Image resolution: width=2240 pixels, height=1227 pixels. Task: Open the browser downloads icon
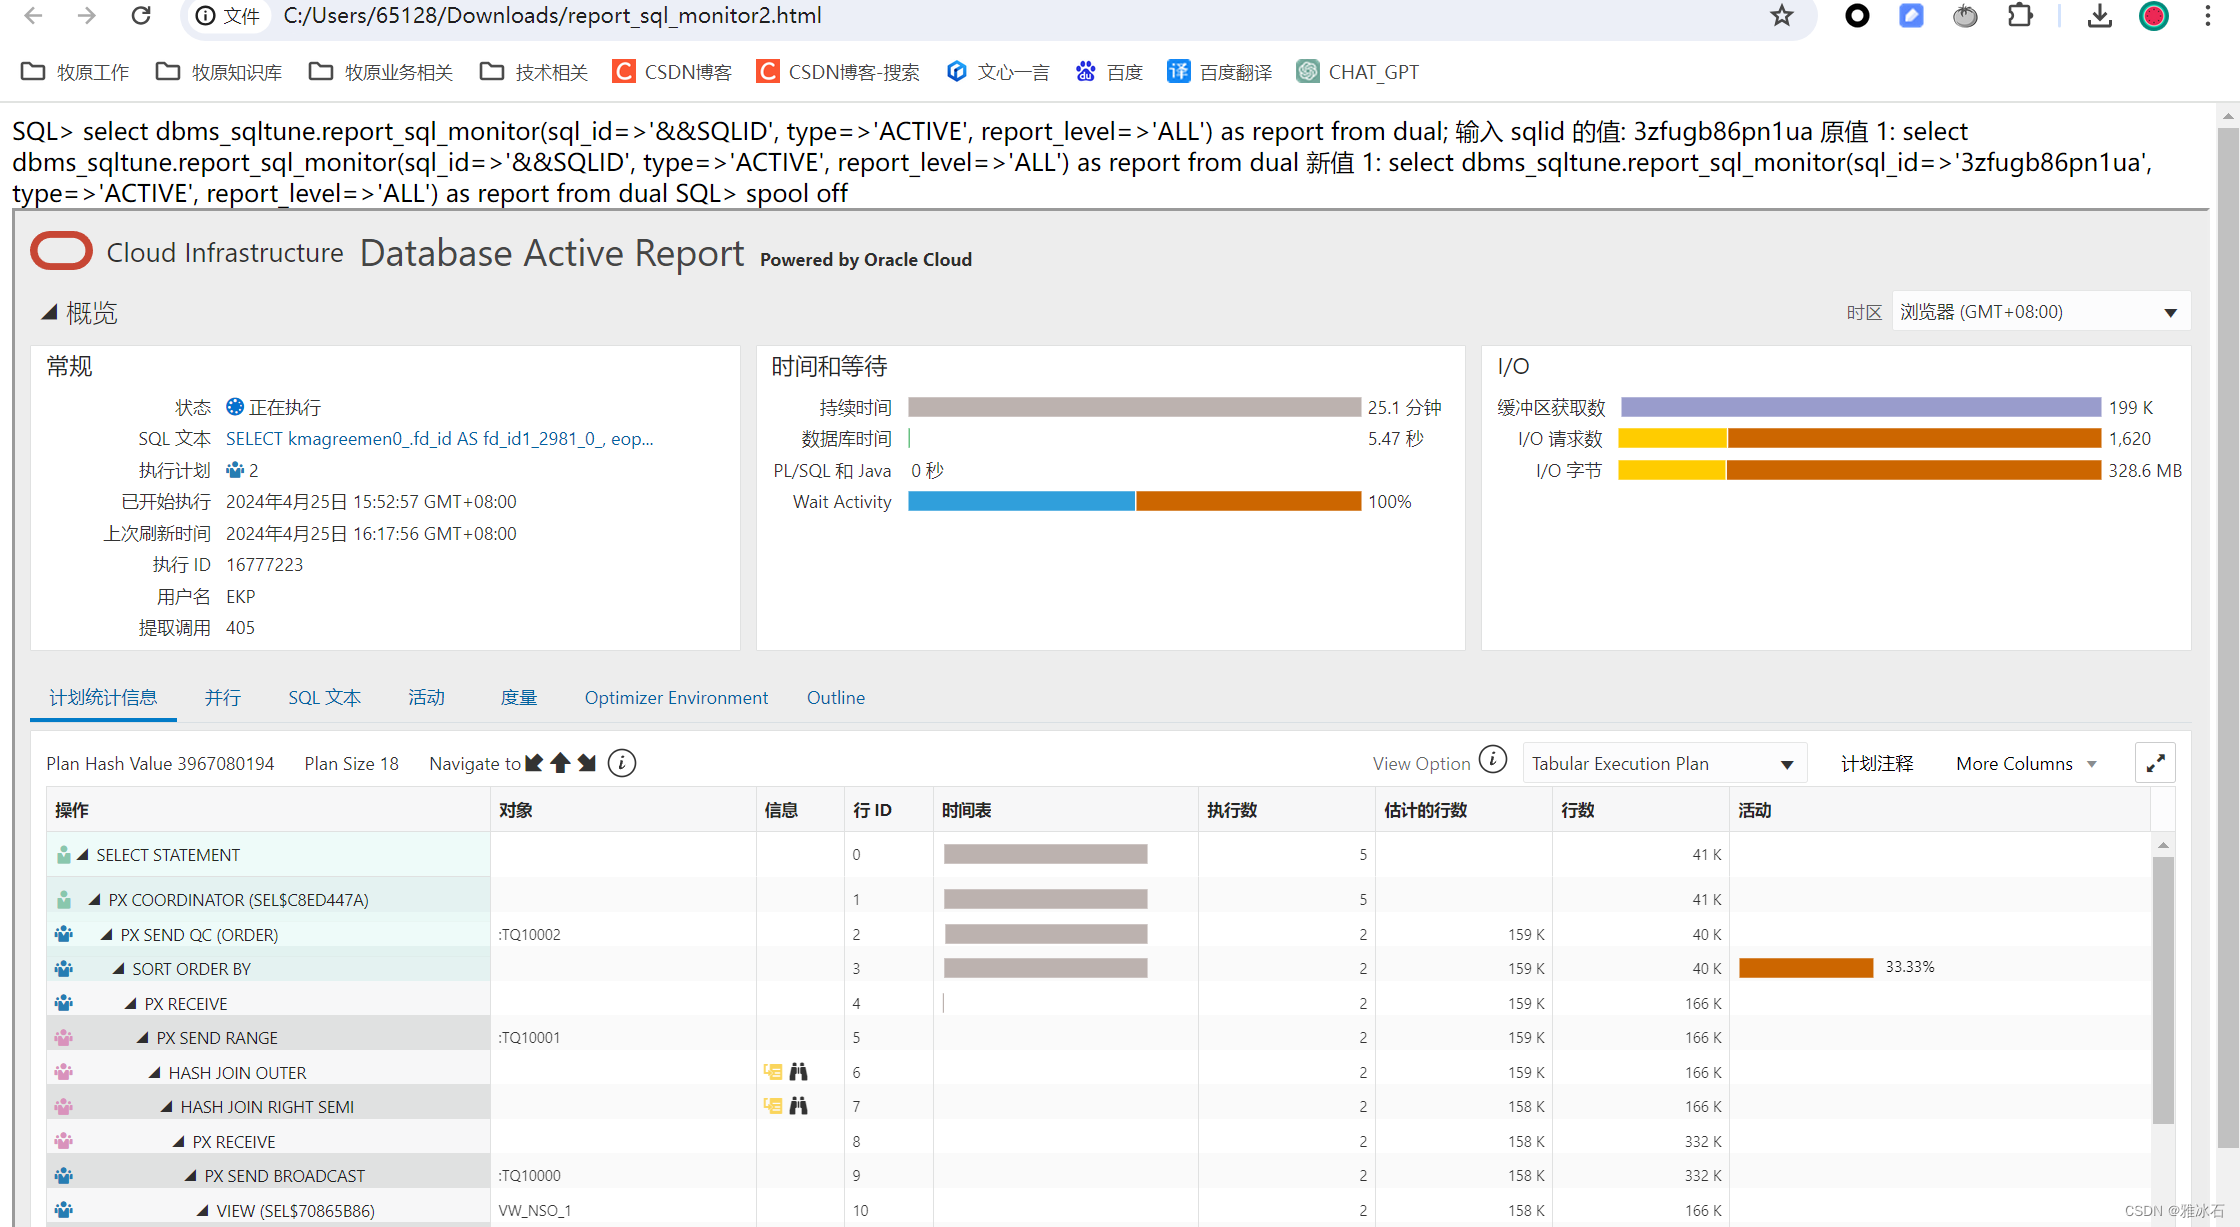2099,16
